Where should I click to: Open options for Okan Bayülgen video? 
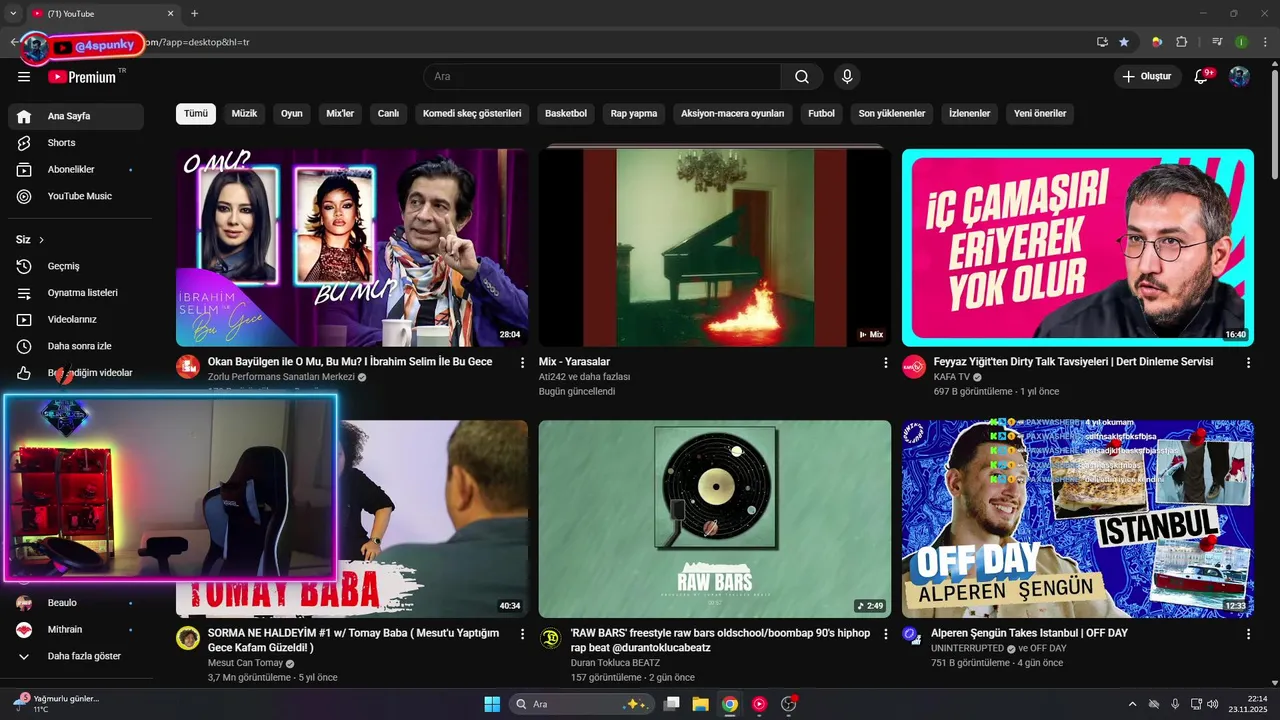point(522,363)
